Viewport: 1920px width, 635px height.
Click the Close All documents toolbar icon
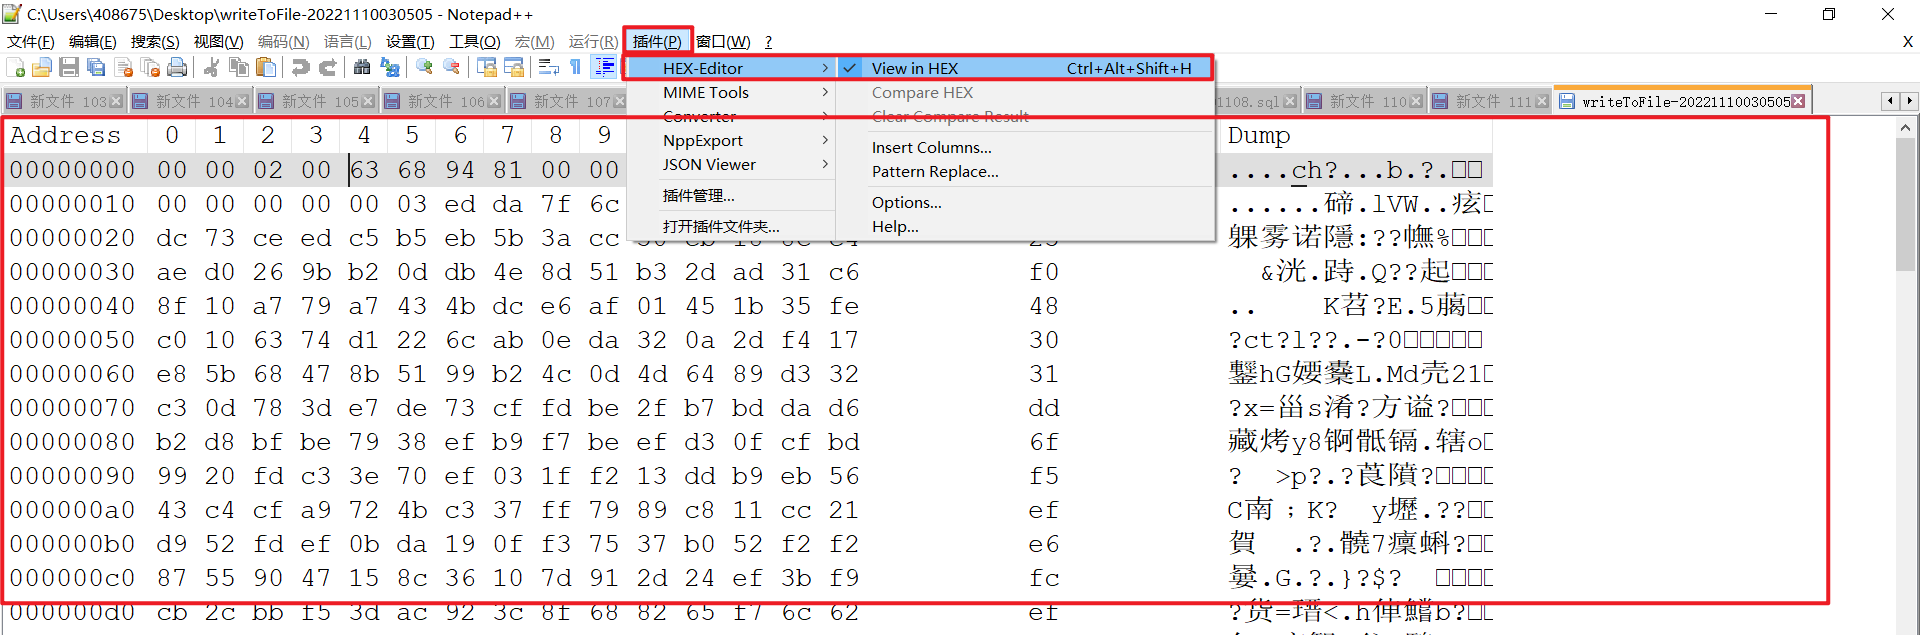(x=151, y=67)
